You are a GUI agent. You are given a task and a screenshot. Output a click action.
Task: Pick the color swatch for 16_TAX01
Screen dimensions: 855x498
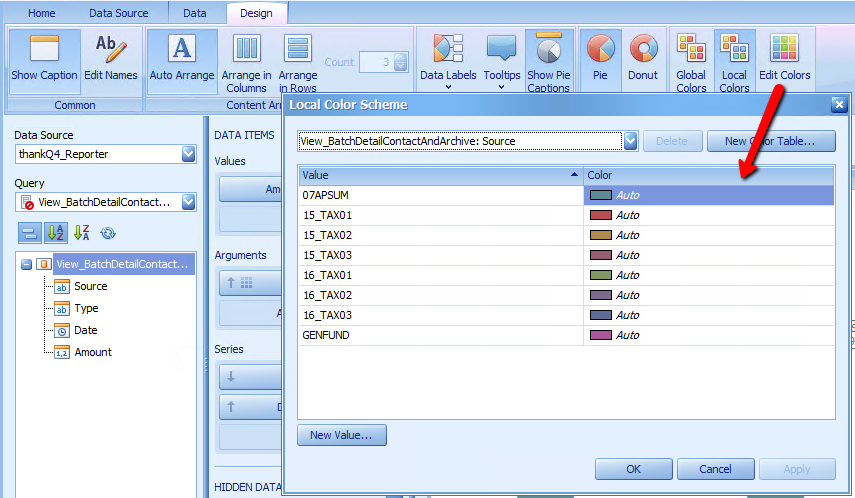tap(601, 275)
